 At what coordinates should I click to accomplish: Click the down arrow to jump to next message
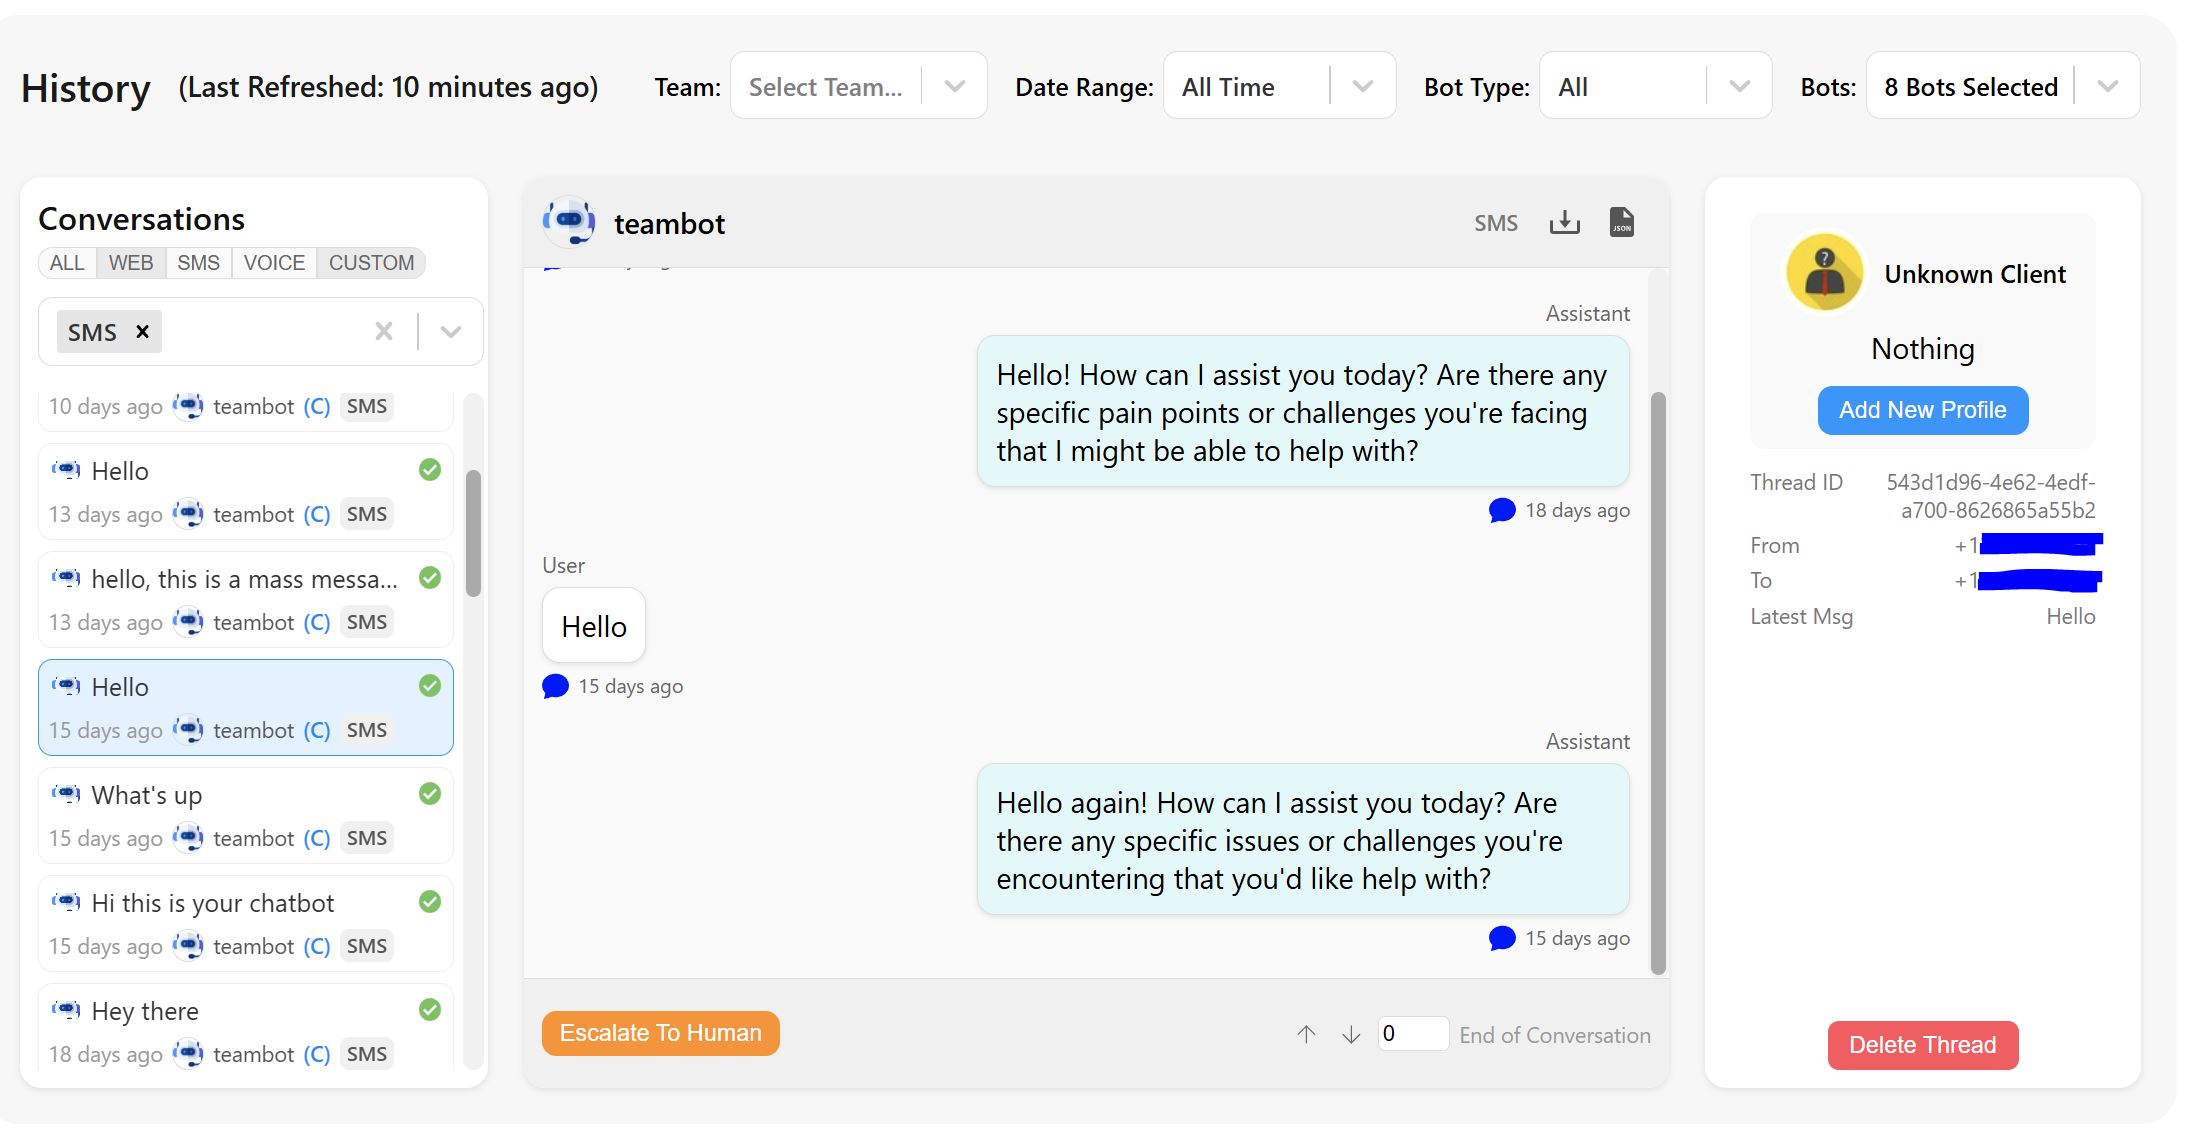coord(1350,1034)
